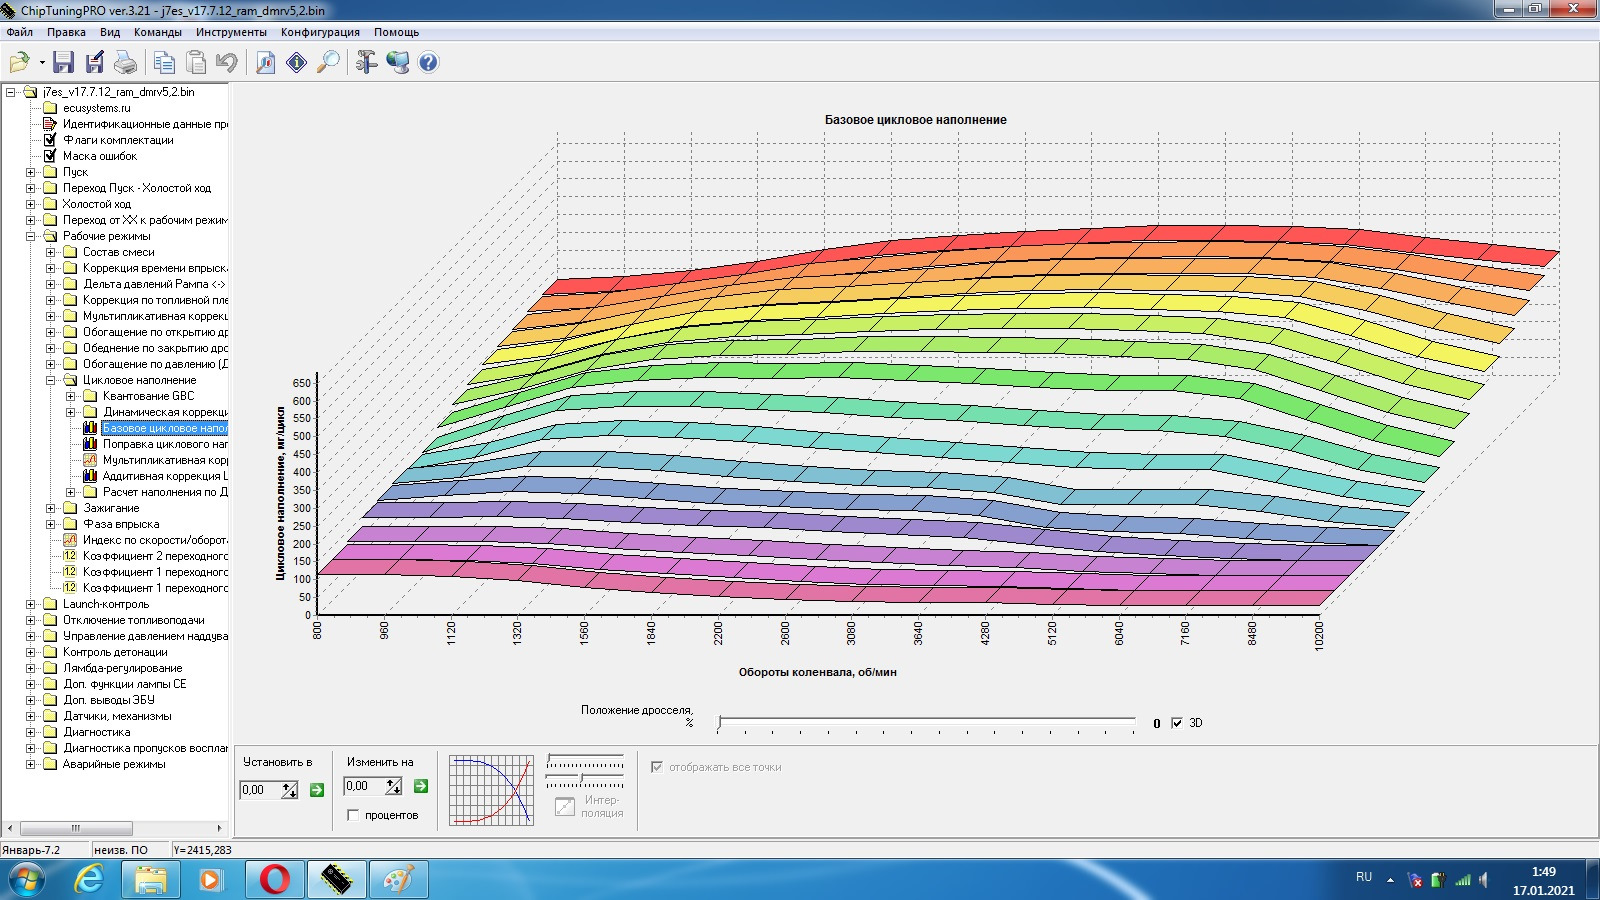The width and height of the screenshot is (1600, 900).
Task: Collapse the Цикловое наполнение tree node
Action: point(51,380)
